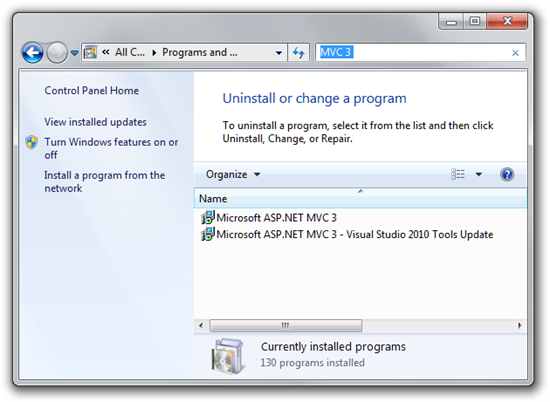Open the recent pages dropdown arrow
The height and width of the screenshot is (402, 550).
point(74,53)
